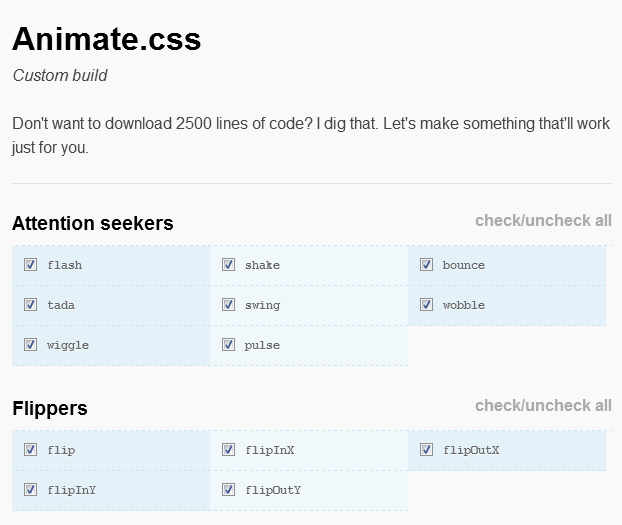Toggle the flipInY checkbox
The image size is (622, 525).
click(x=31, y=490)
